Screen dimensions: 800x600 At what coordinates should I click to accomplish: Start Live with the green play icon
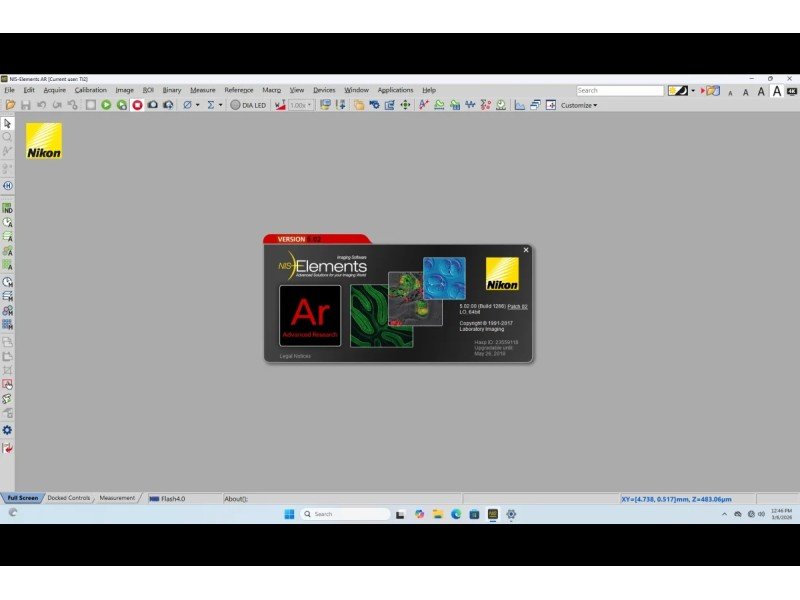point(106,105)
